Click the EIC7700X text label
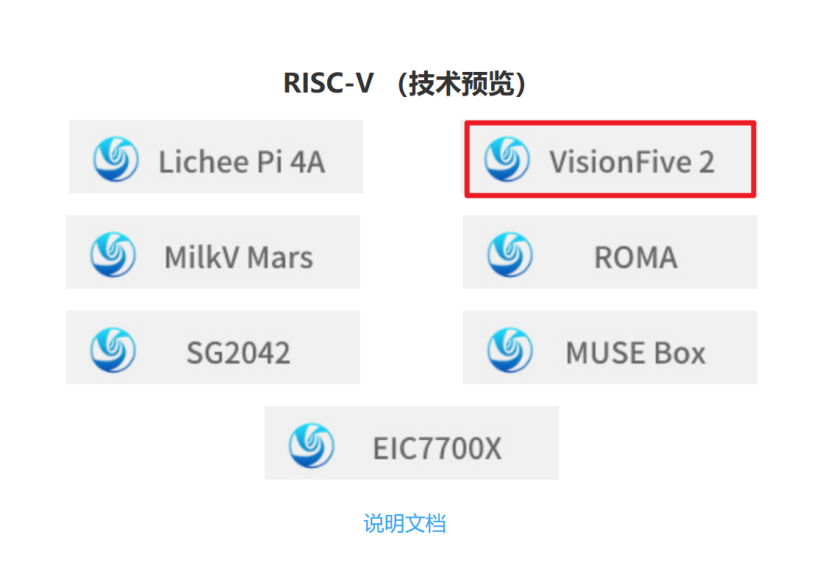 coord(437,448)
